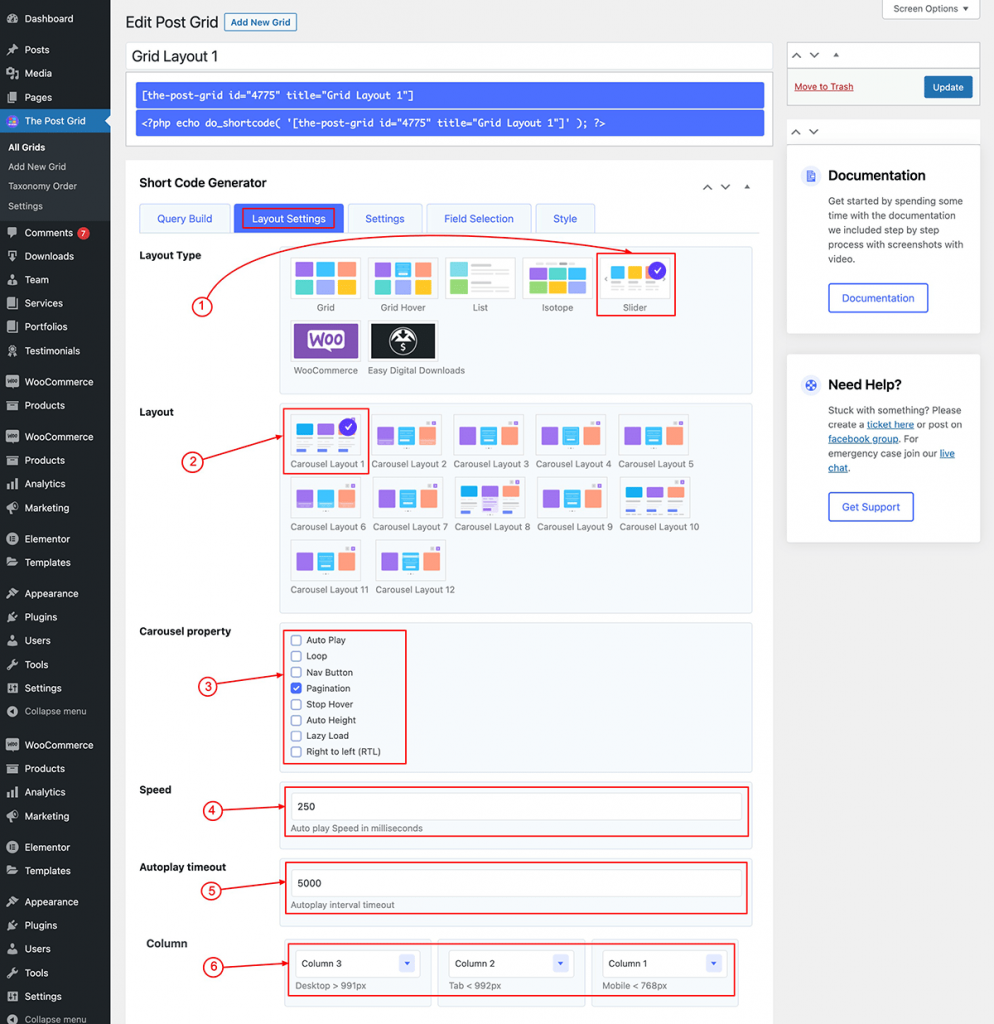The height and width of the screenshot is (1024, 994).
Task: Choose Carousel Layout 1 thumbnail
Action: click(x=325, y=435)
